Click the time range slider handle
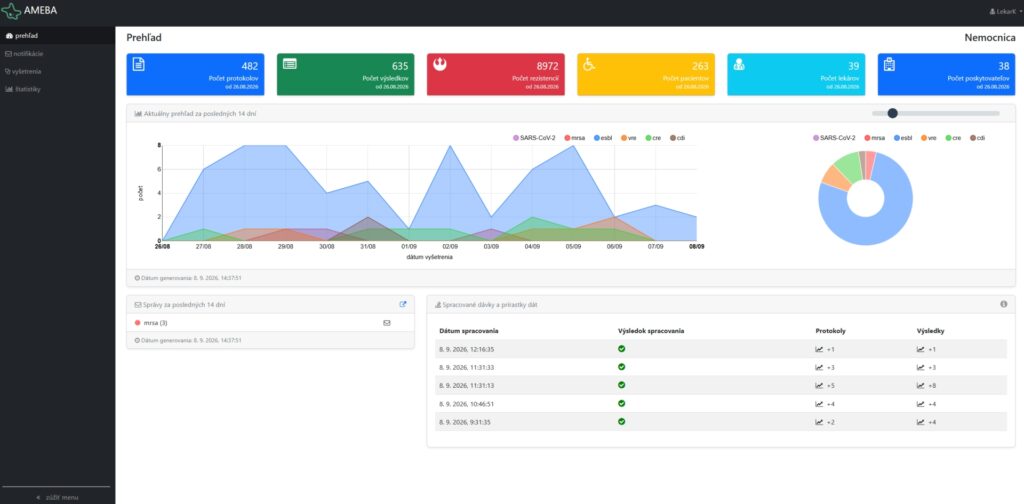1024x504 pixels. (893, 113)
